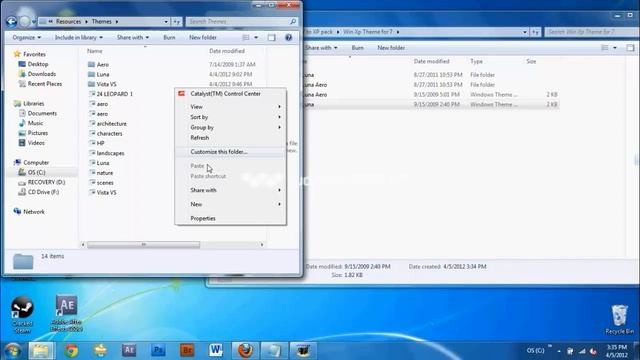Open the Organize menu

point(27,38)
